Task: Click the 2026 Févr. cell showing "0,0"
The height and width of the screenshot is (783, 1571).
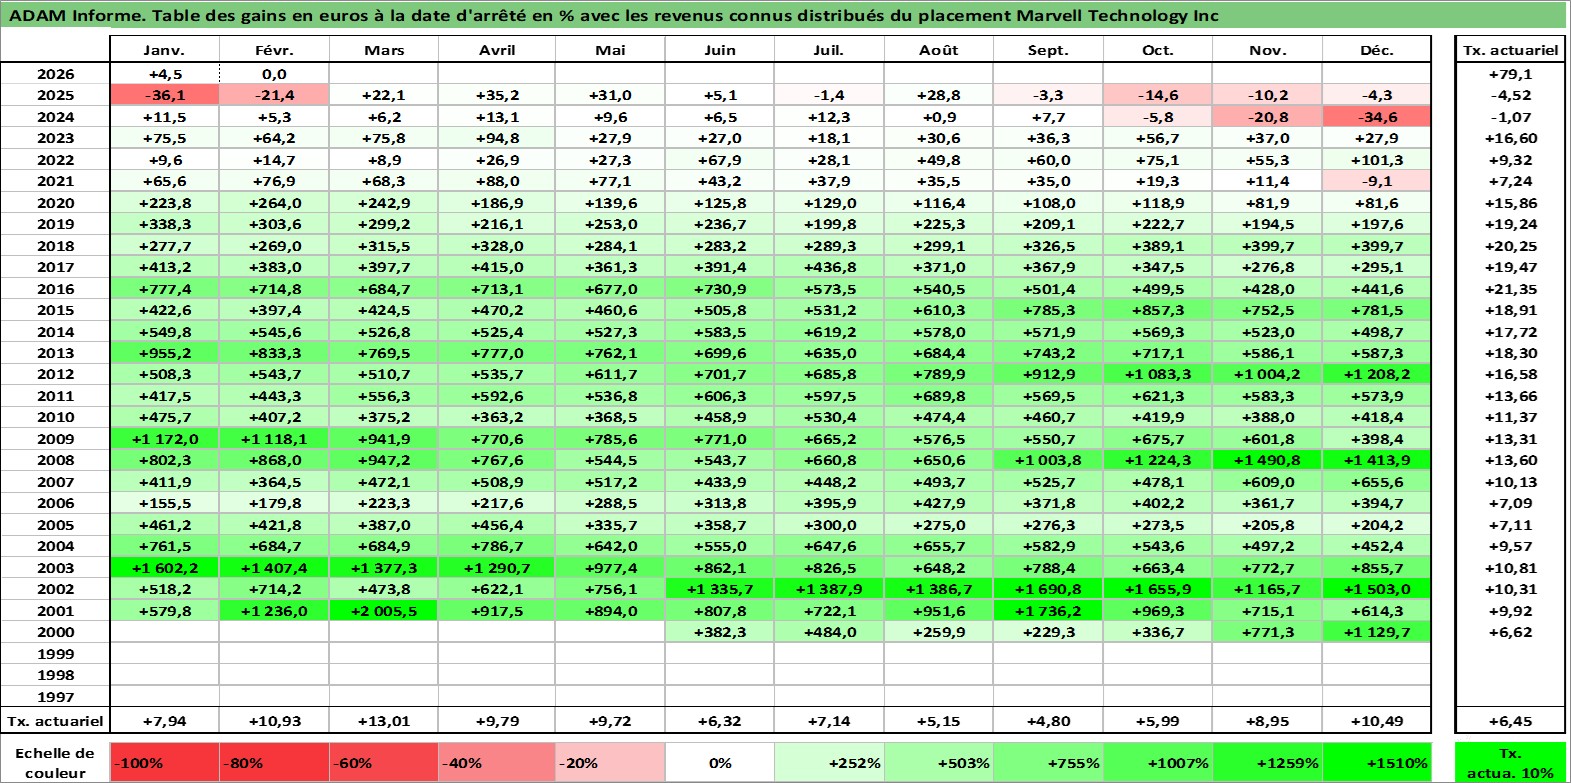Action: [274, 74]
